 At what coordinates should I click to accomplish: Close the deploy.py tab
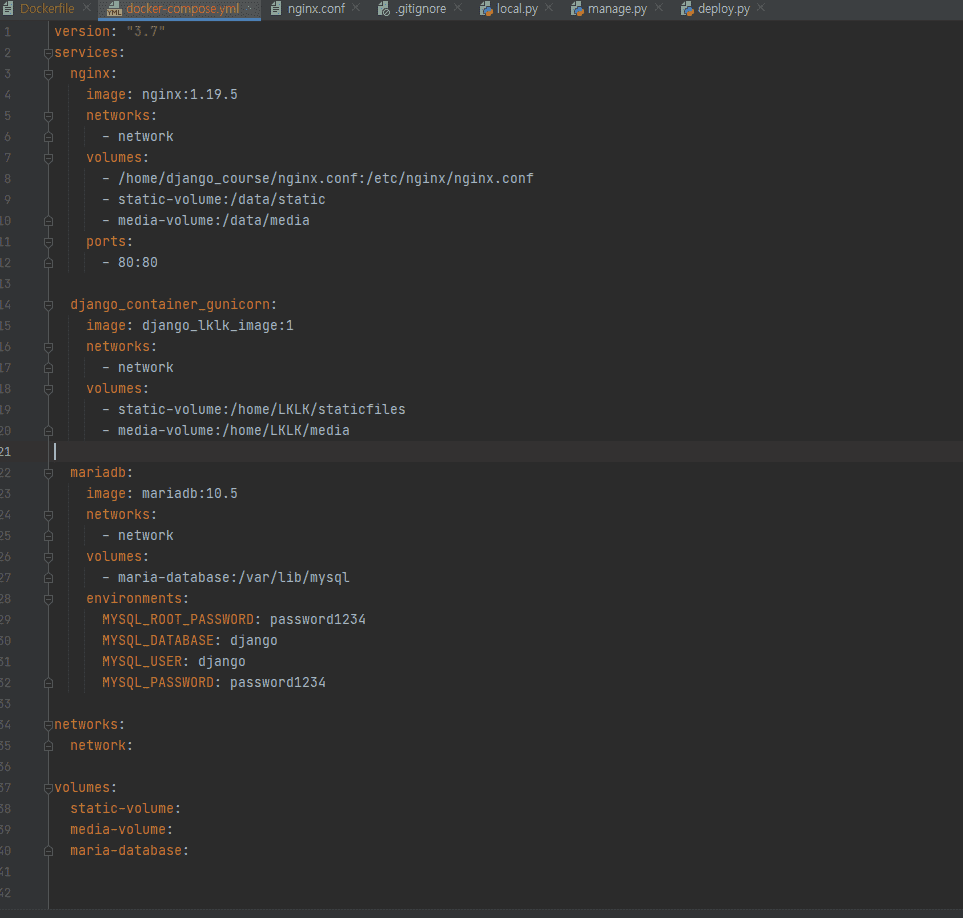761,7
